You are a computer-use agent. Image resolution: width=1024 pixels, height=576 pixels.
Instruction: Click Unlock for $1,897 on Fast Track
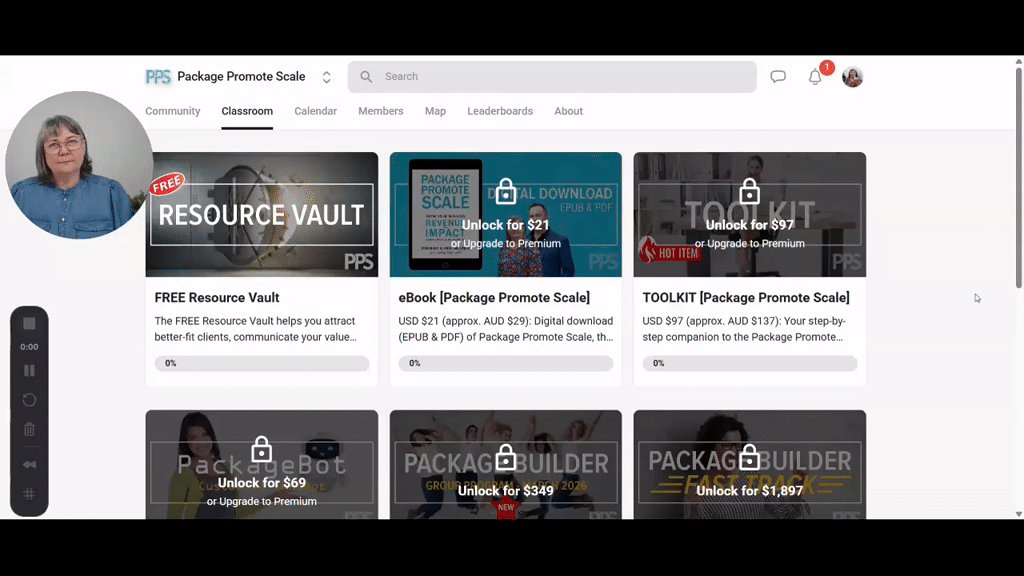(750, 491)
